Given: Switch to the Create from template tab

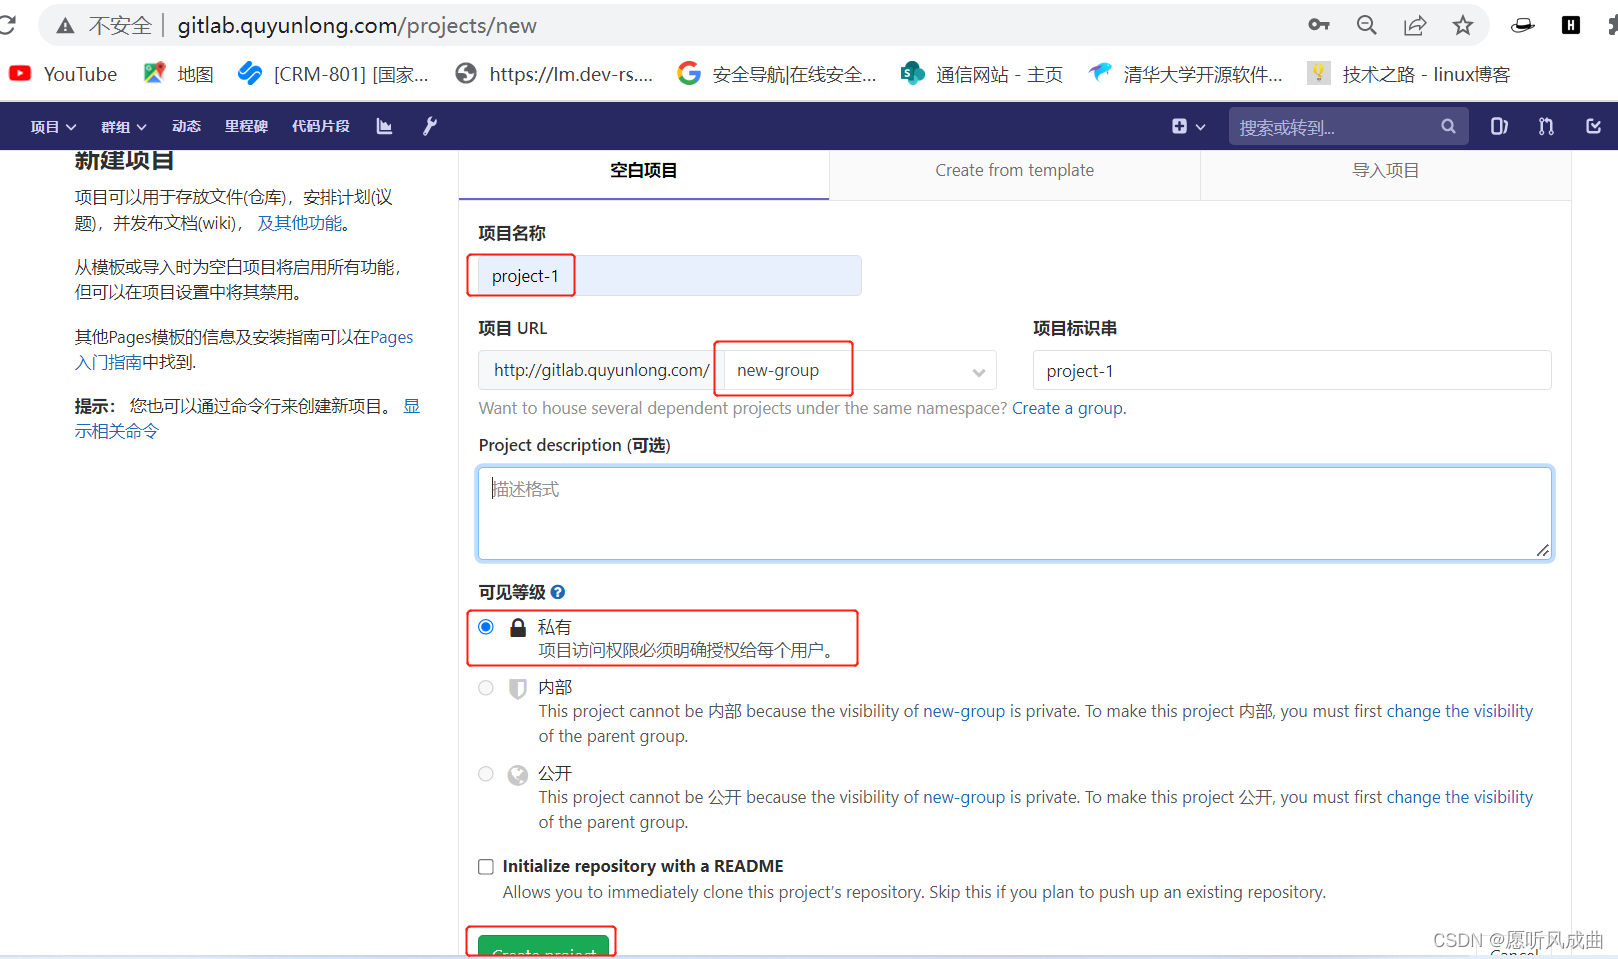Looking at the screenshot, I should (x=1014, y=170).
